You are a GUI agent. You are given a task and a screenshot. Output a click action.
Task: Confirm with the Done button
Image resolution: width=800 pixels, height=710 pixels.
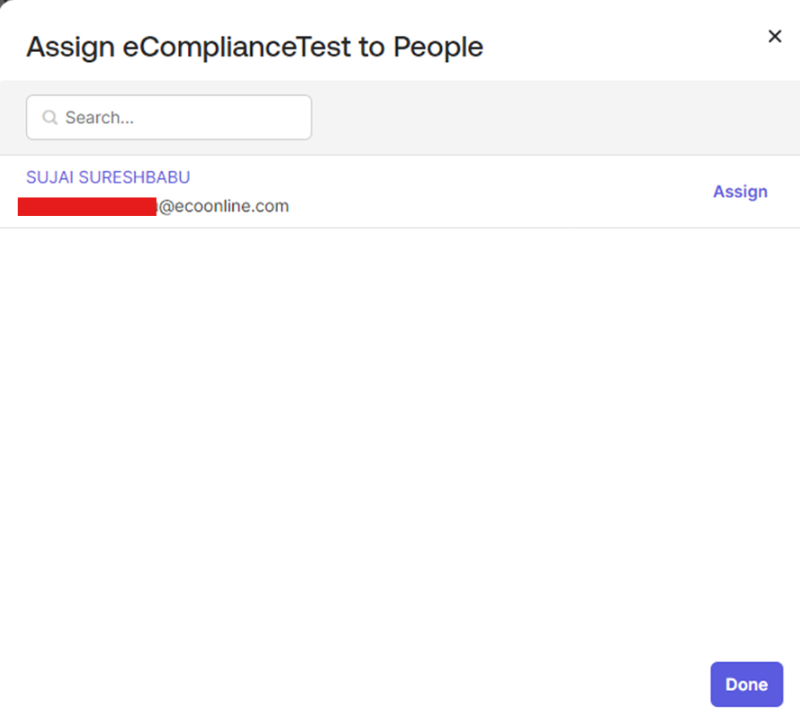coord(746,684)
